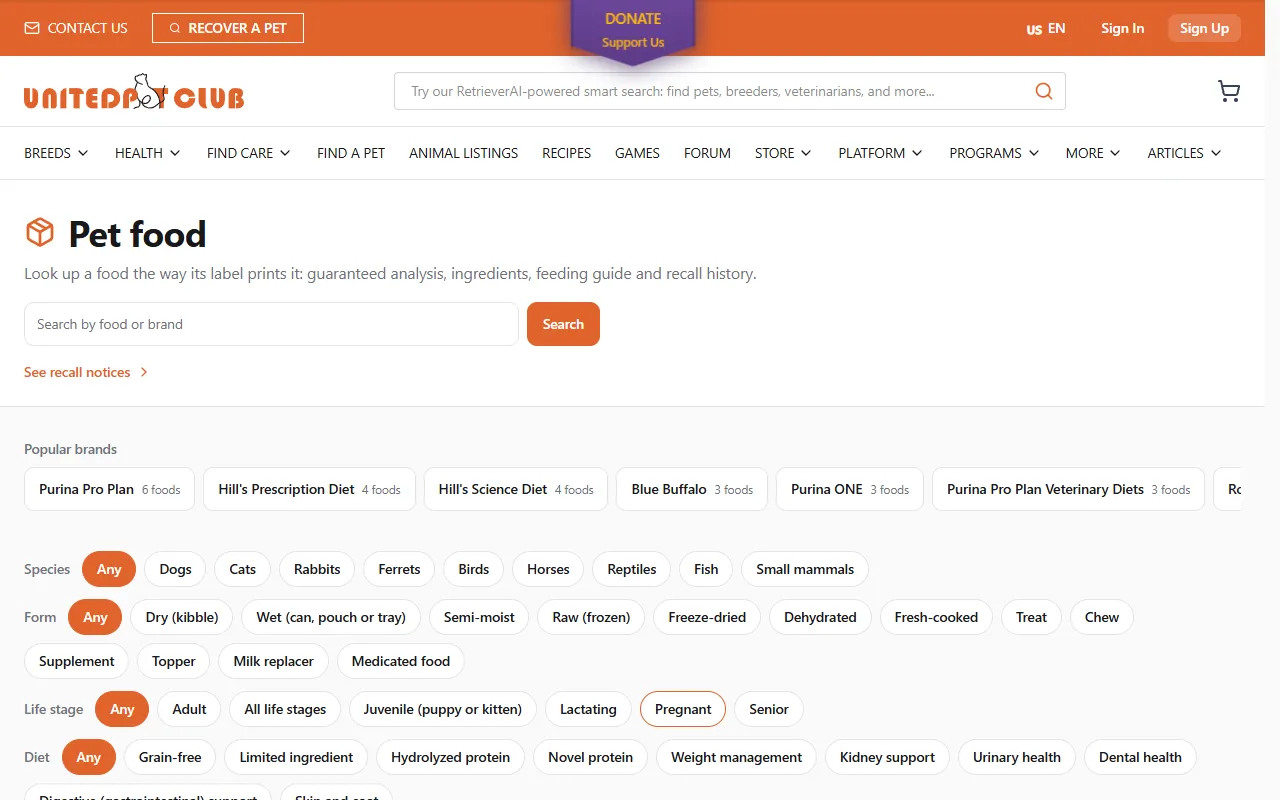Select the Purina Pro Plan brand chip
Viewport: 1280px width, 800px height.
click(x=109, y=489)
